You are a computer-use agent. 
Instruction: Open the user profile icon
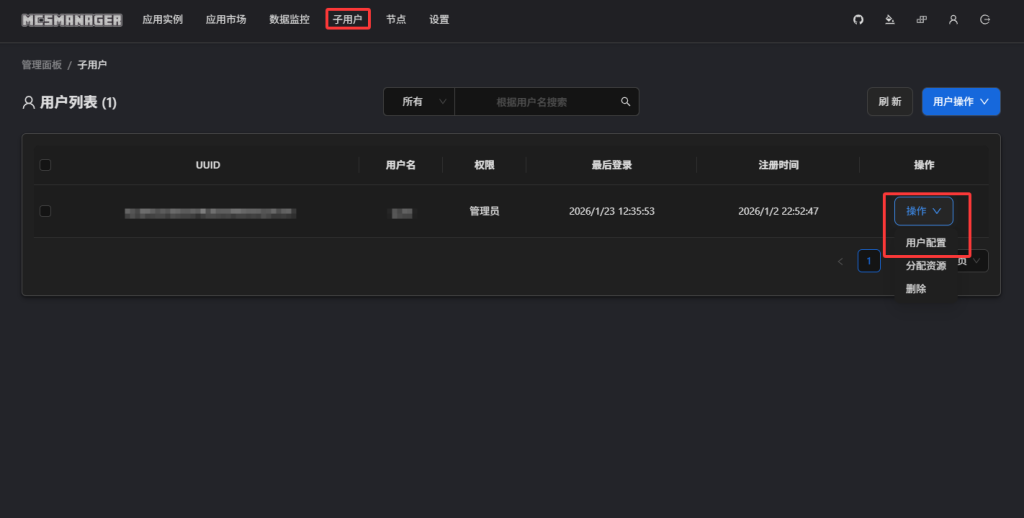click(x=953, y=19)
